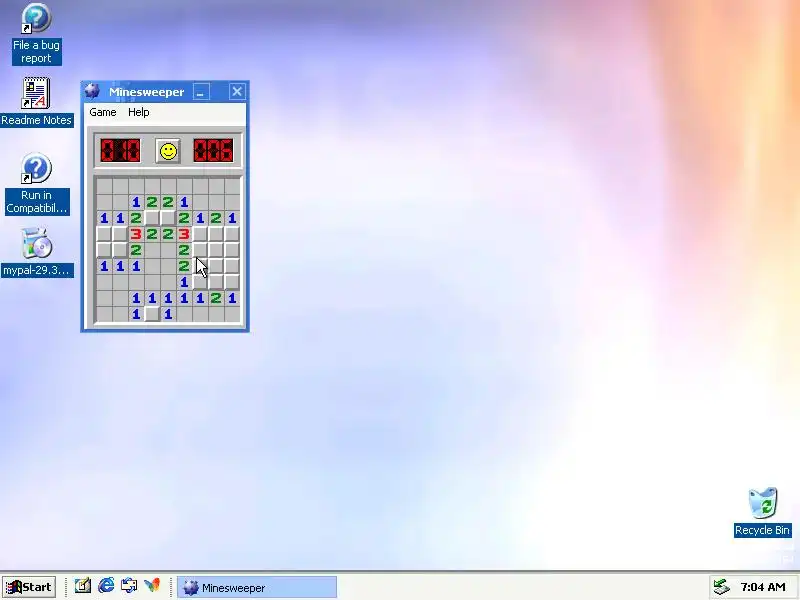Image resolution: width=800 pixels, height=600 pixels.
Task: Uncover the top-left covered cell of the left block
Action: click(x=104, y=234)
